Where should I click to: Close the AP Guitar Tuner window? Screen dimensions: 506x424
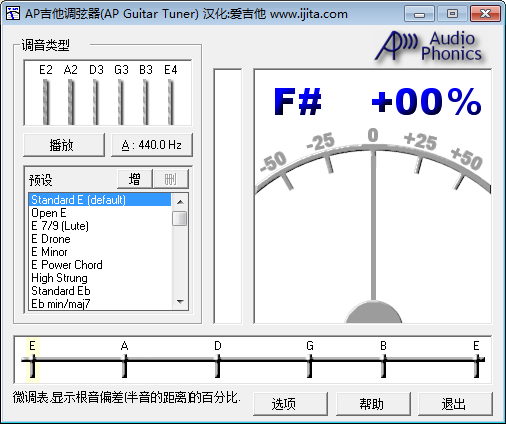(485, 14)
